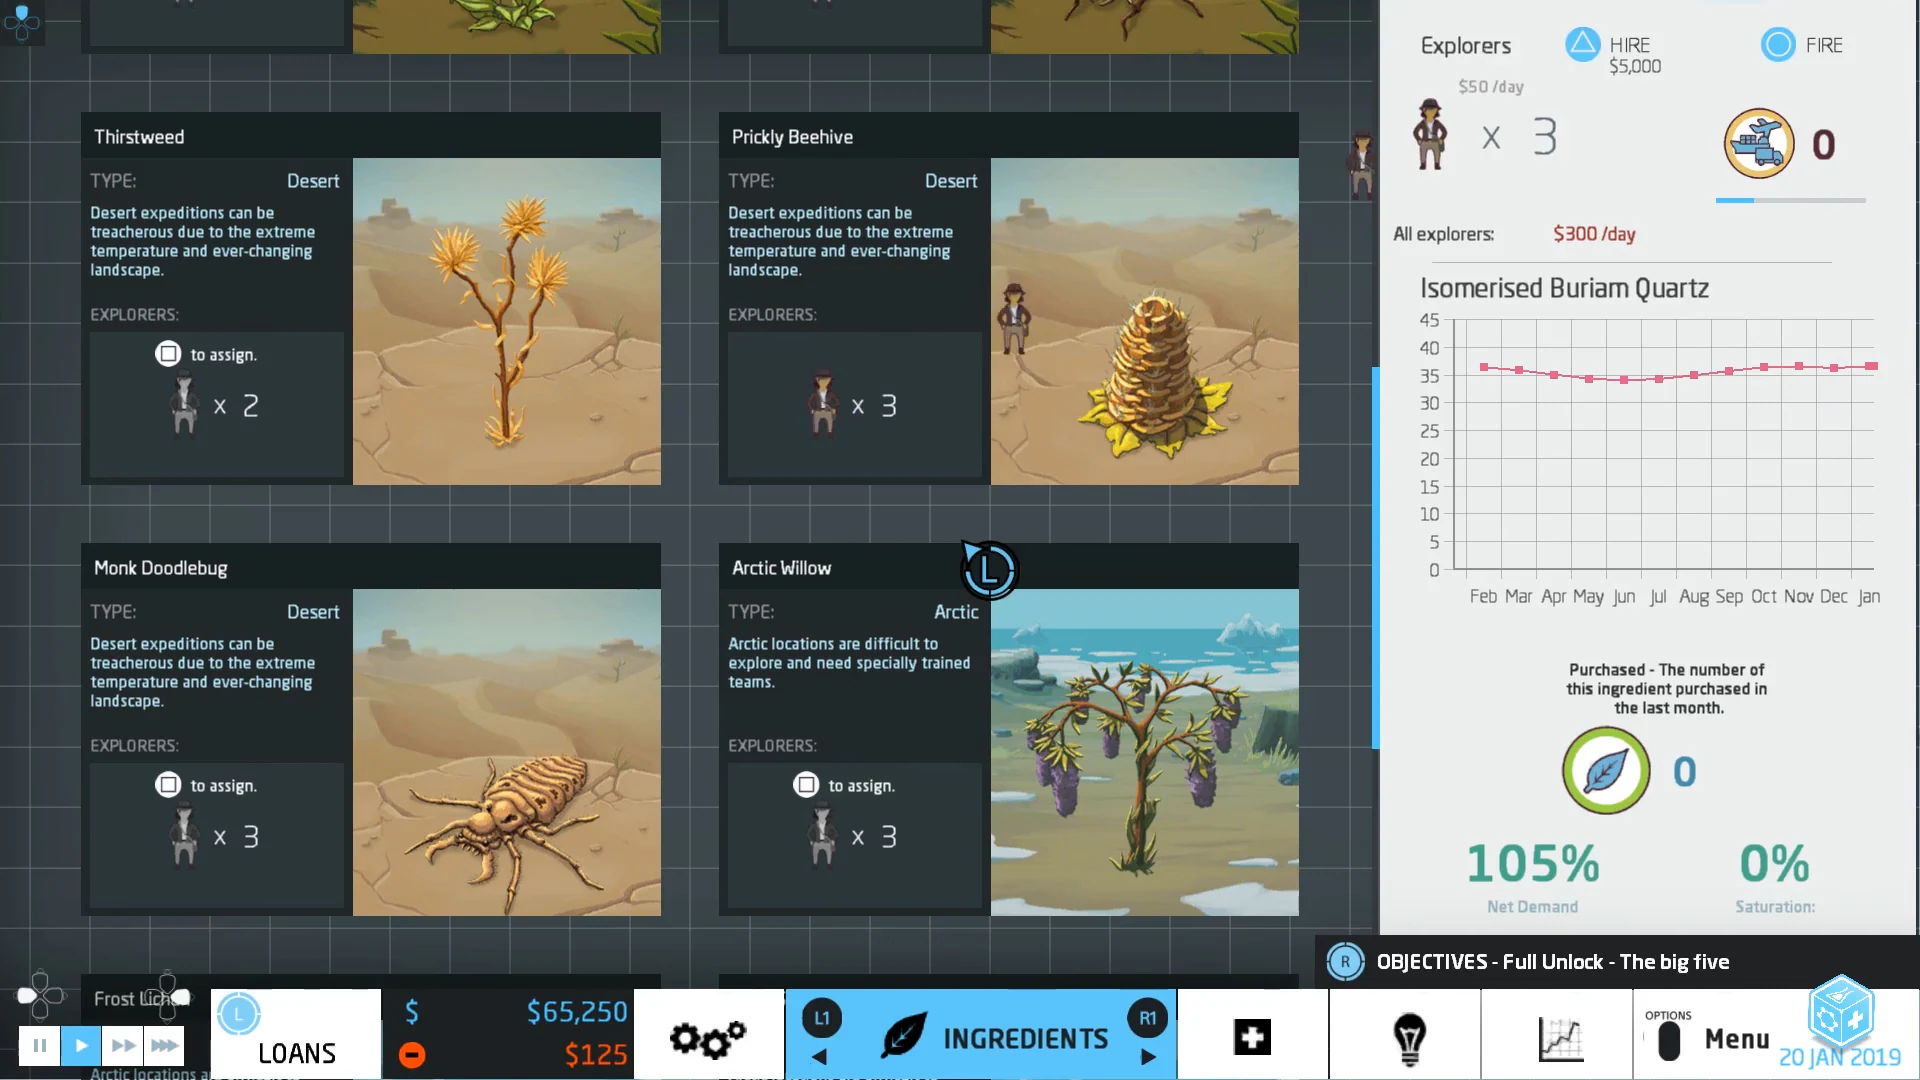Pause the simulation with the pause icon
This screenshot has height=1080, width=1920.
pyautogui.click(x=39, y=1045)
